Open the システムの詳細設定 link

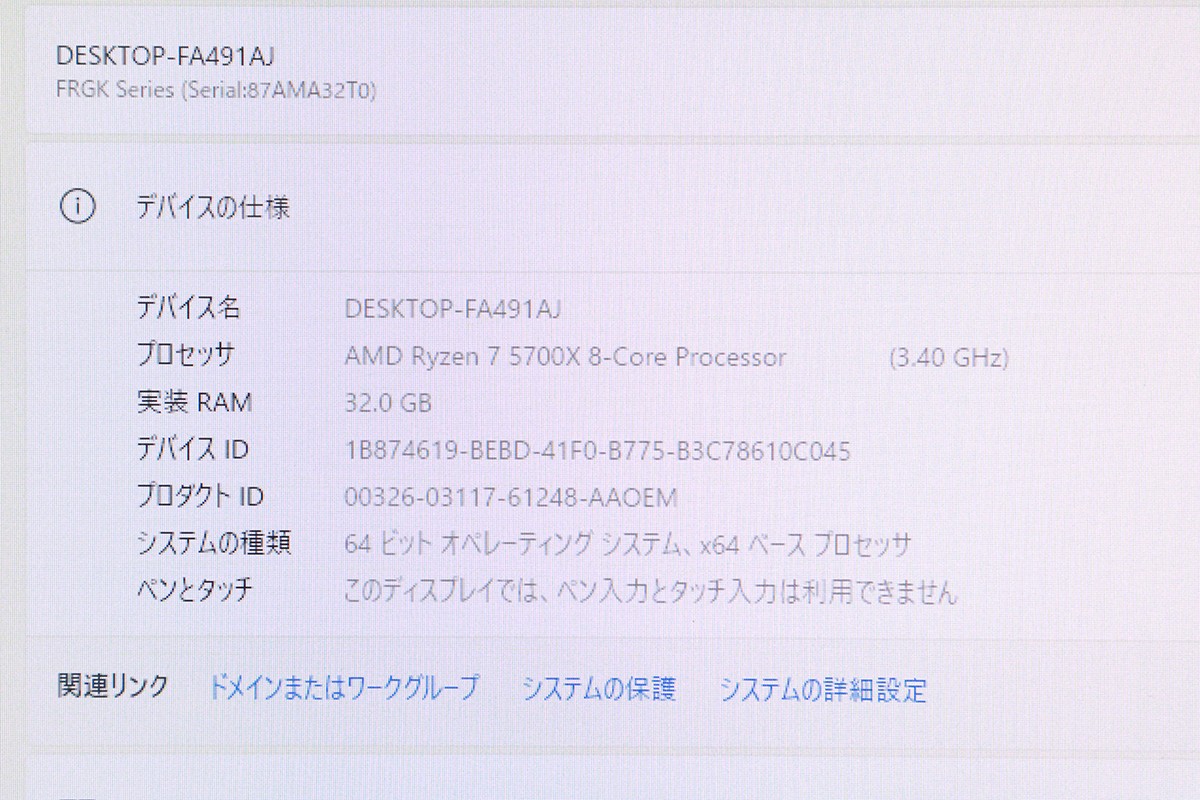(x=823, y=689)
